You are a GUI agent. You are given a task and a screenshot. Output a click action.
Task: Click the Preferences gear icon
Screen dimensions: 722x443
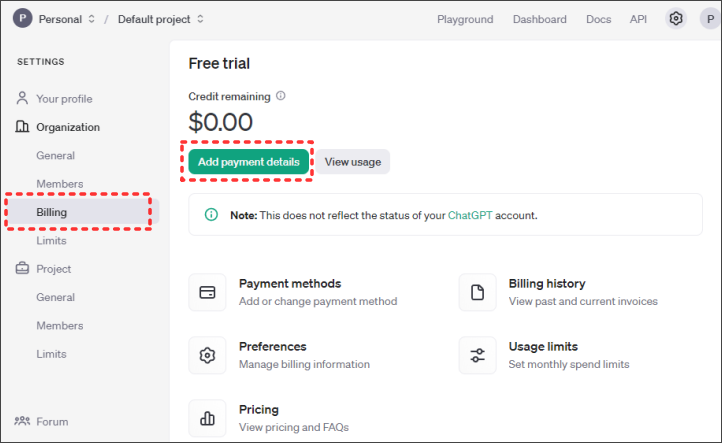pyautogui.click(x=208, y=355)
